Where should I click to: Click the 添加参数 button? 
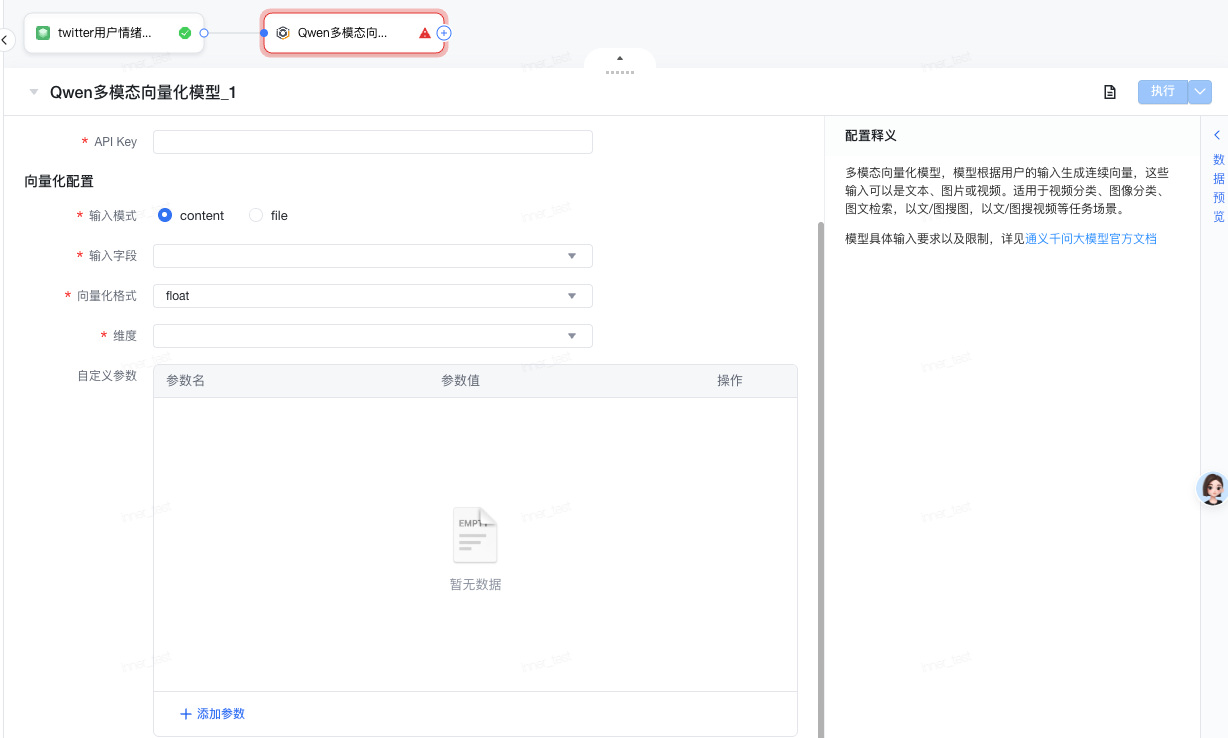(x=212, y=714)
